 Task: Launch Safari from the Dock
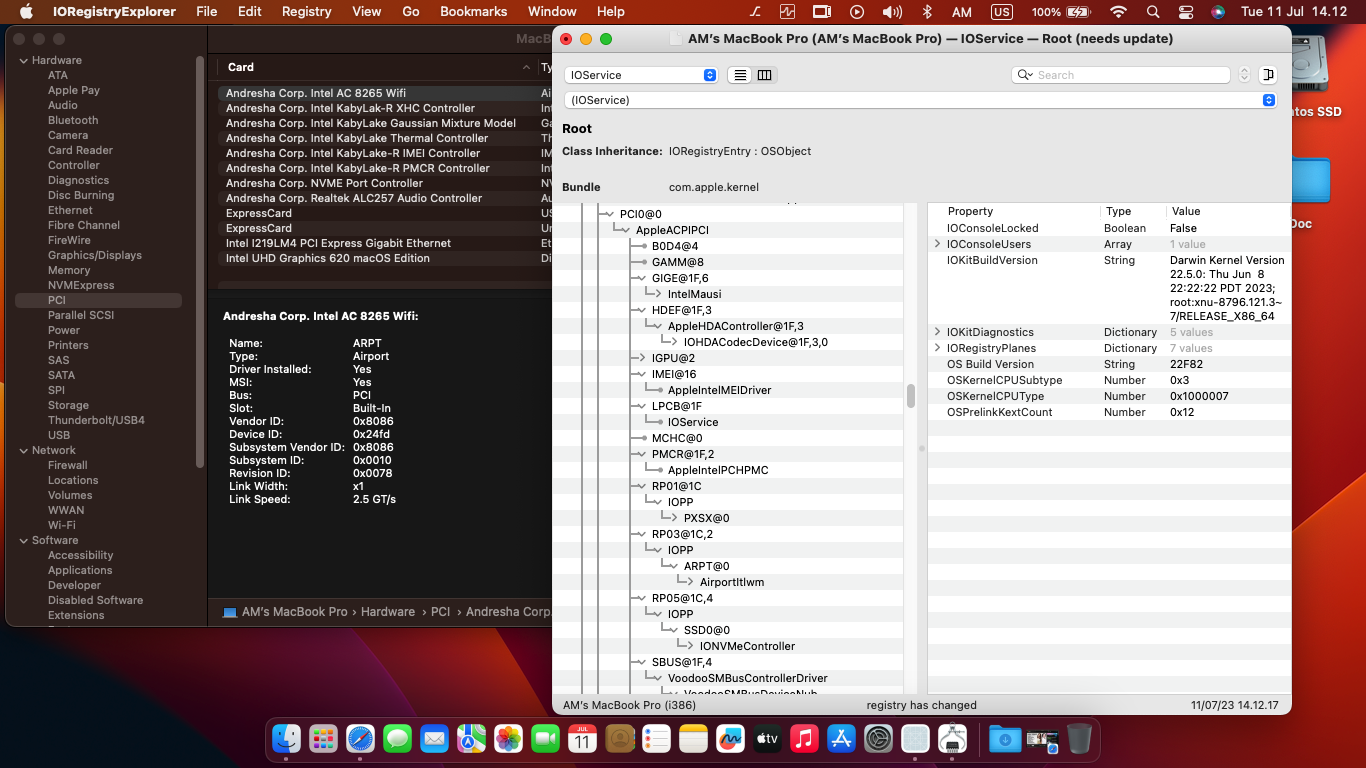[361, 739]
